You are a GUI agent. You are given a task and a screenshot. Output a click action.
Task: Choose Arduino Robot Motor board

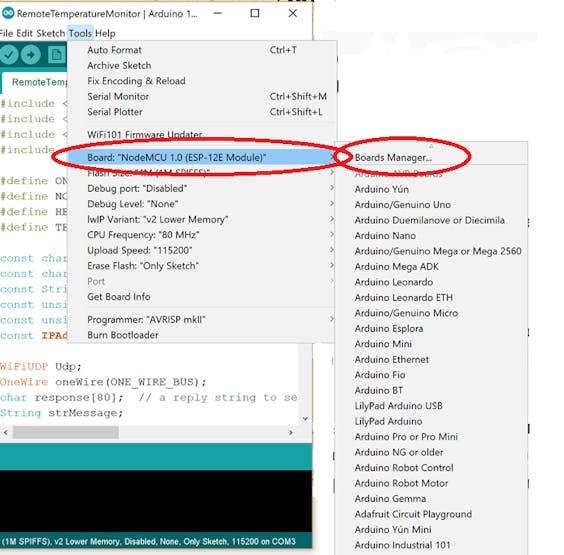click(431, 483)
